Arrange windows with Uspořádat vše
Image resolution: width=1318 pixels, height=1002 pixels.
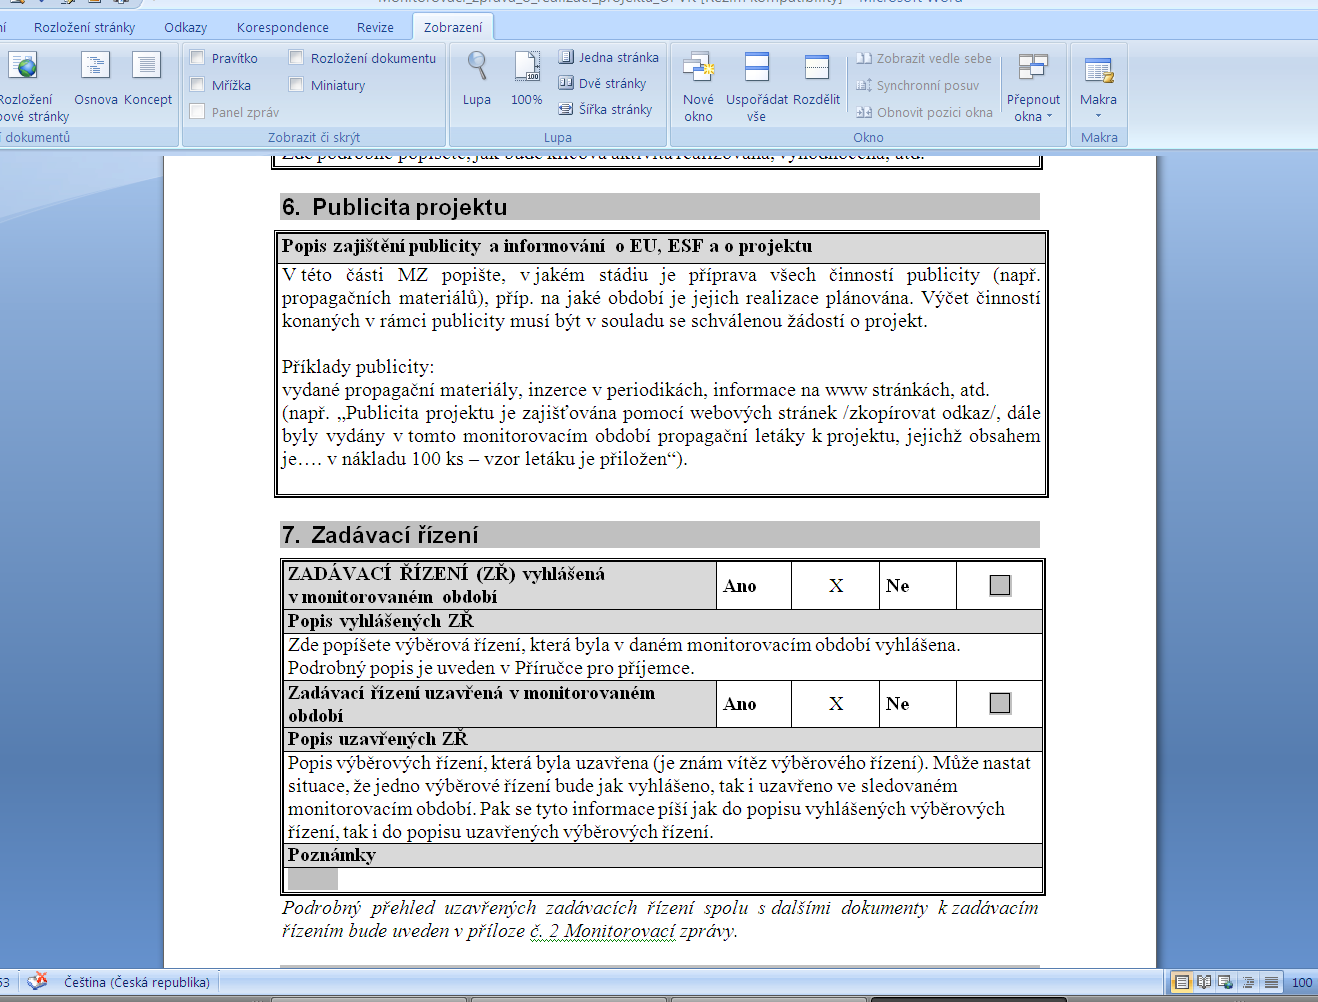click(757, 87)
